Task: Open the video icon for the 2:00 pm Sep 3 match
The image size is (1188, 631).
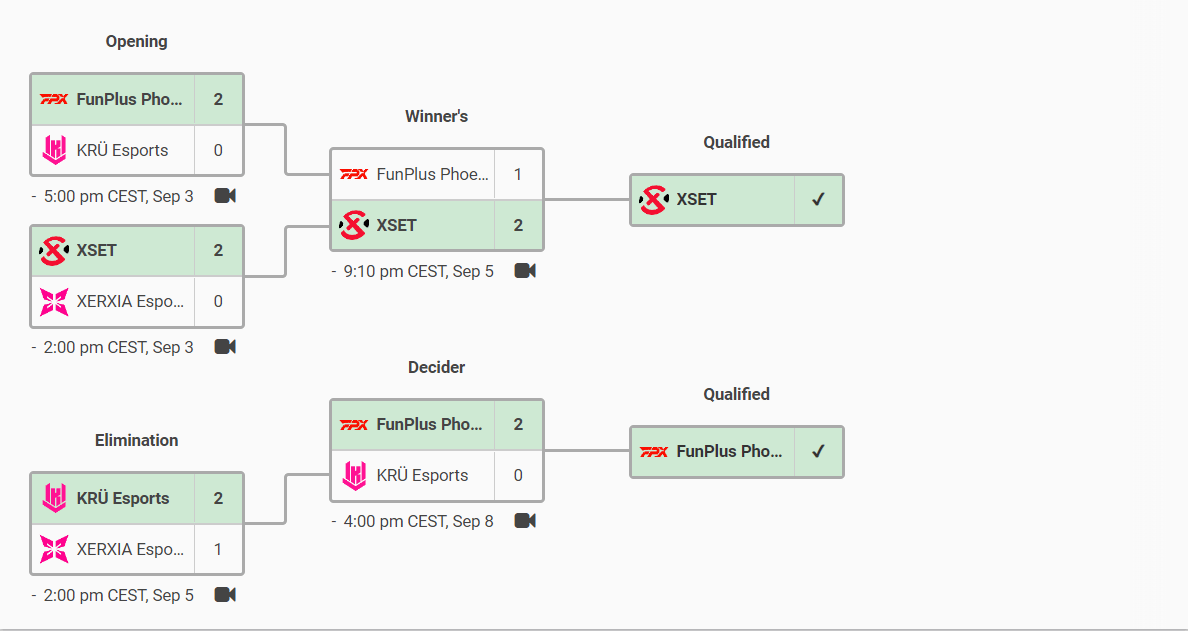Action: 225,347
